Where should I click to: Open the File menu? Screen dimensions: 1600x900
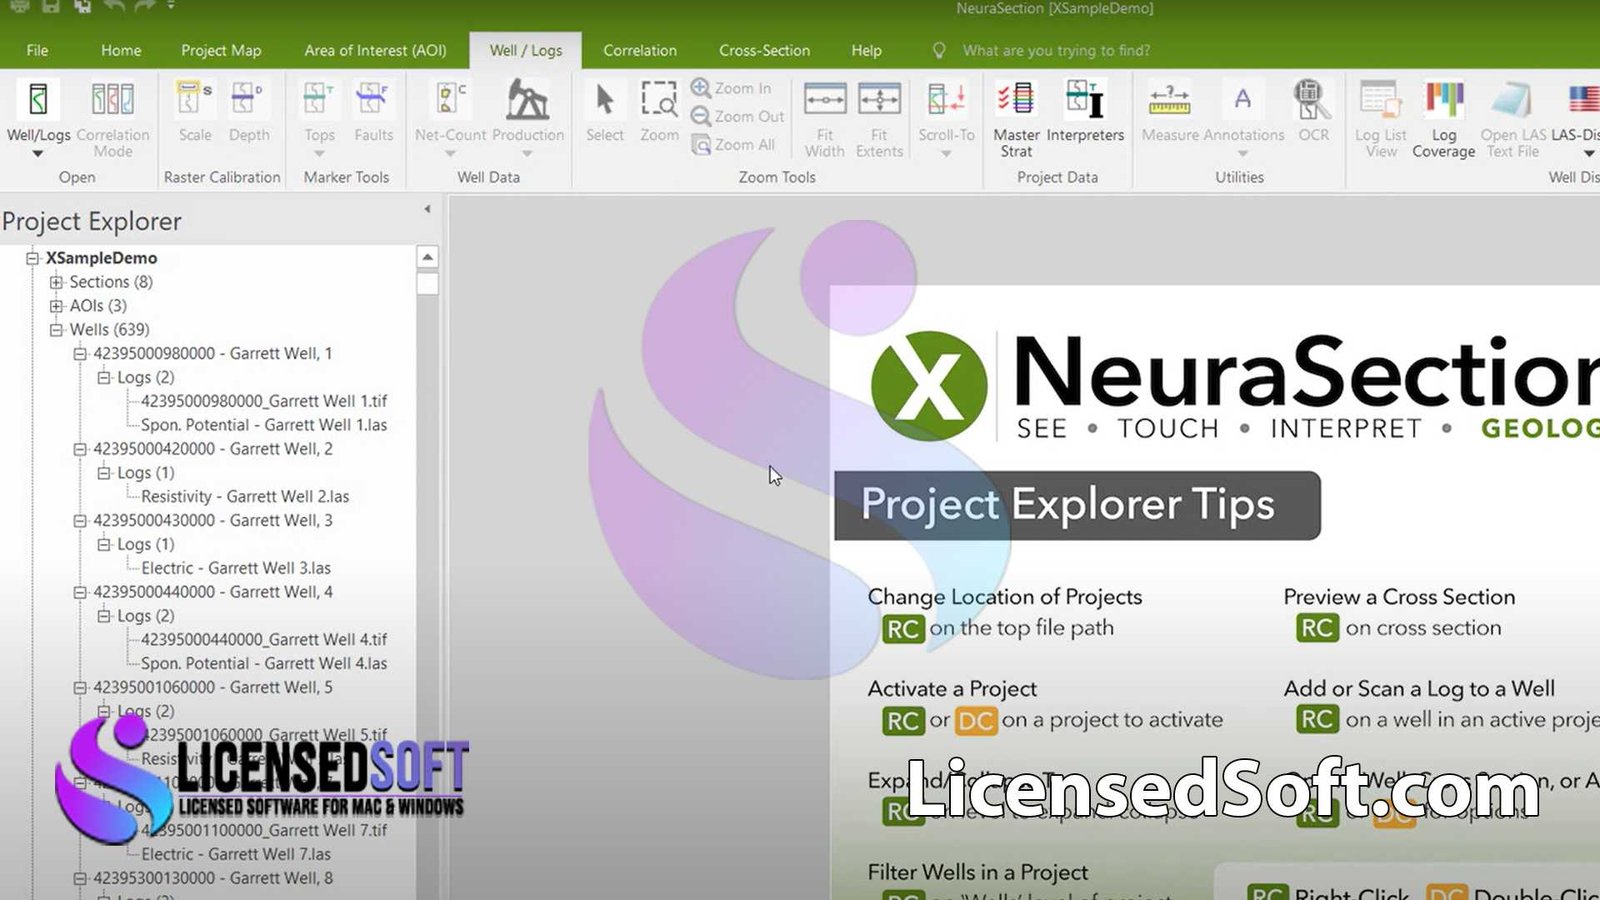tap(37, 50)
